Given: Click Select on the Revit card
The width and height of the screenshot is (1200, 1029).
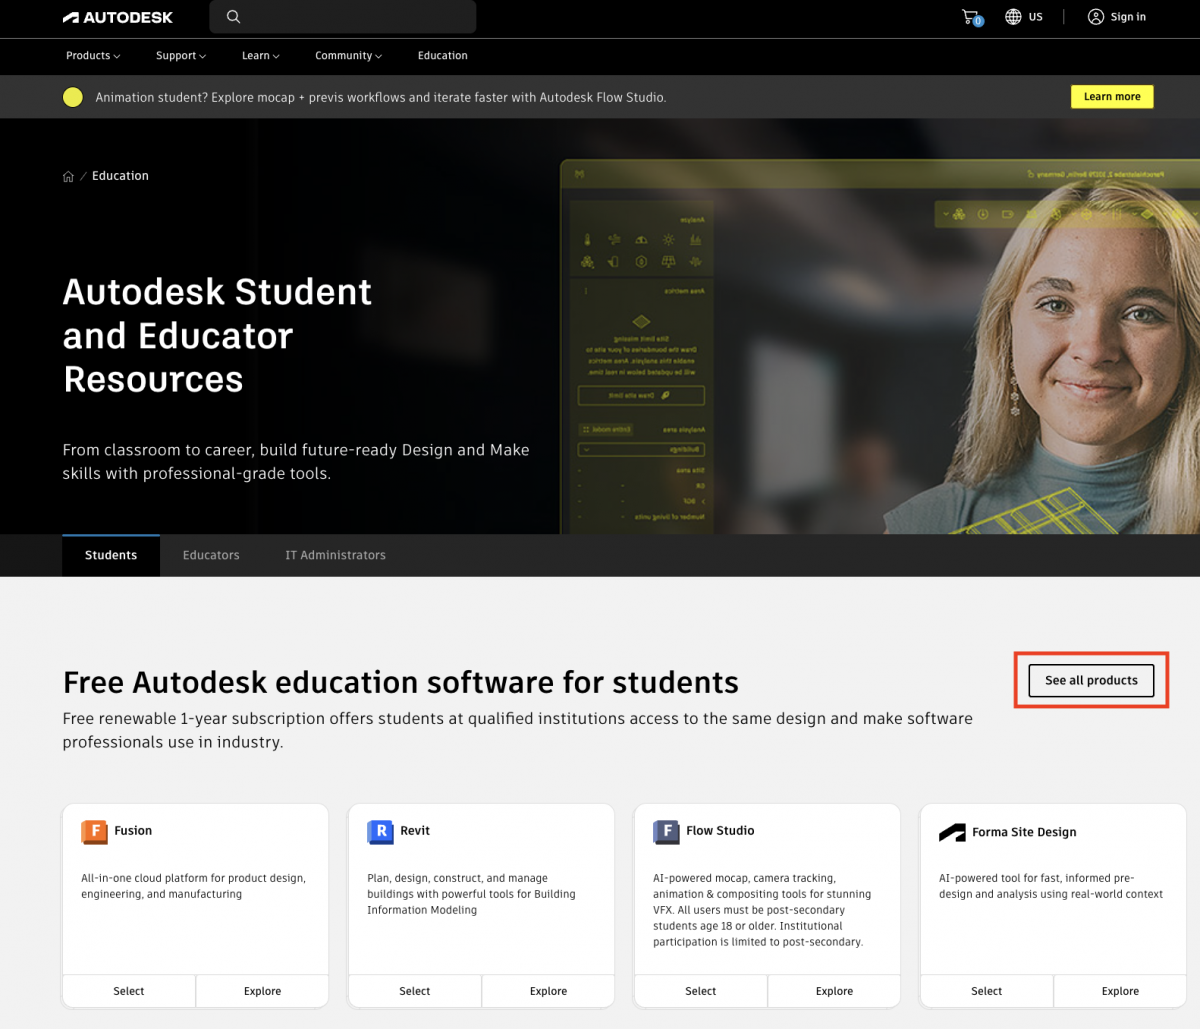Looking at the screenshot, I should pos(415,991).
